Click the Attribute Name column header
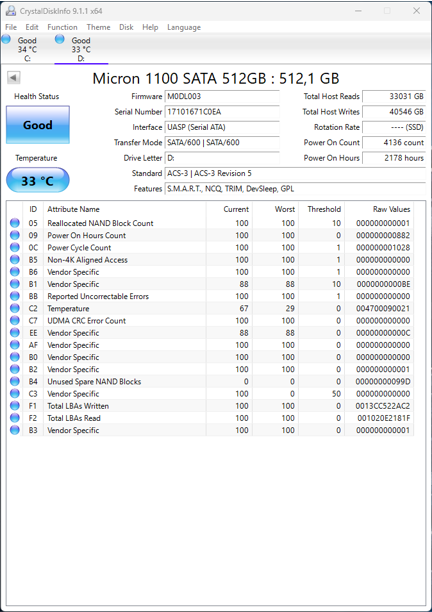Screen dimensions: 432x612 [124, 209]
